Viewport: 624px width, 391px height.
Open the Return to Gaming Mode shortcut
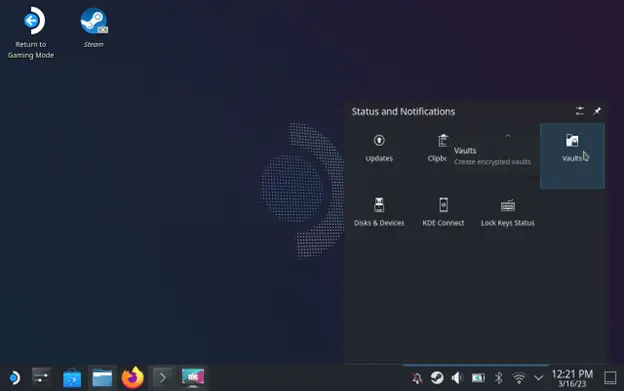31,33
